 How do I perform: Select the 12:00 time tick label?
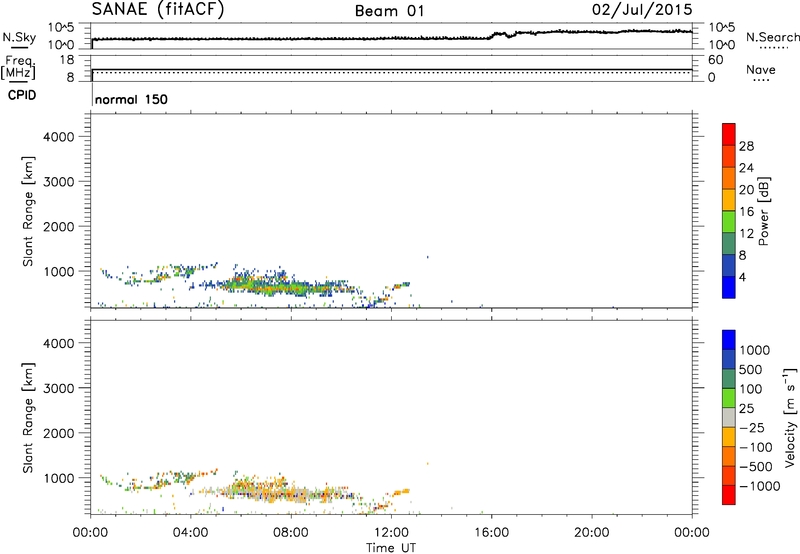391,533
